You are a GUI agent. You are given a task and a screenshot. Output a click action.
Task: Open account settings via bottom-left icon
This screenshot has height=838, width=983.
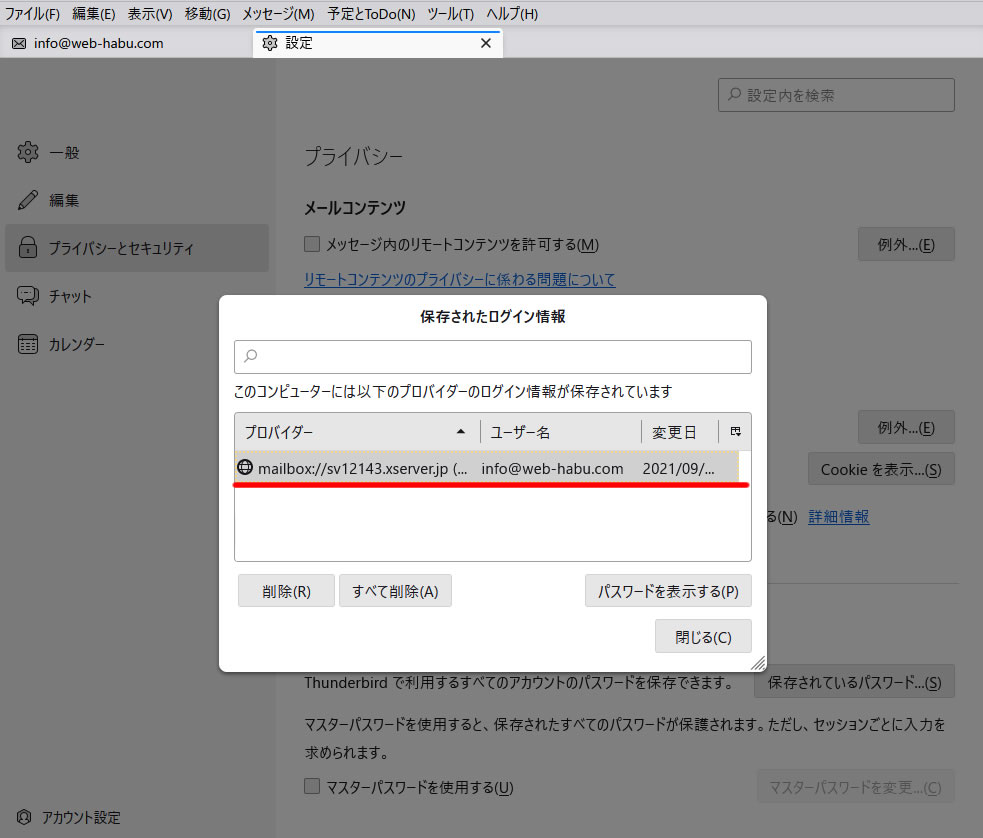pyautogui.click(x=24, y=817)
